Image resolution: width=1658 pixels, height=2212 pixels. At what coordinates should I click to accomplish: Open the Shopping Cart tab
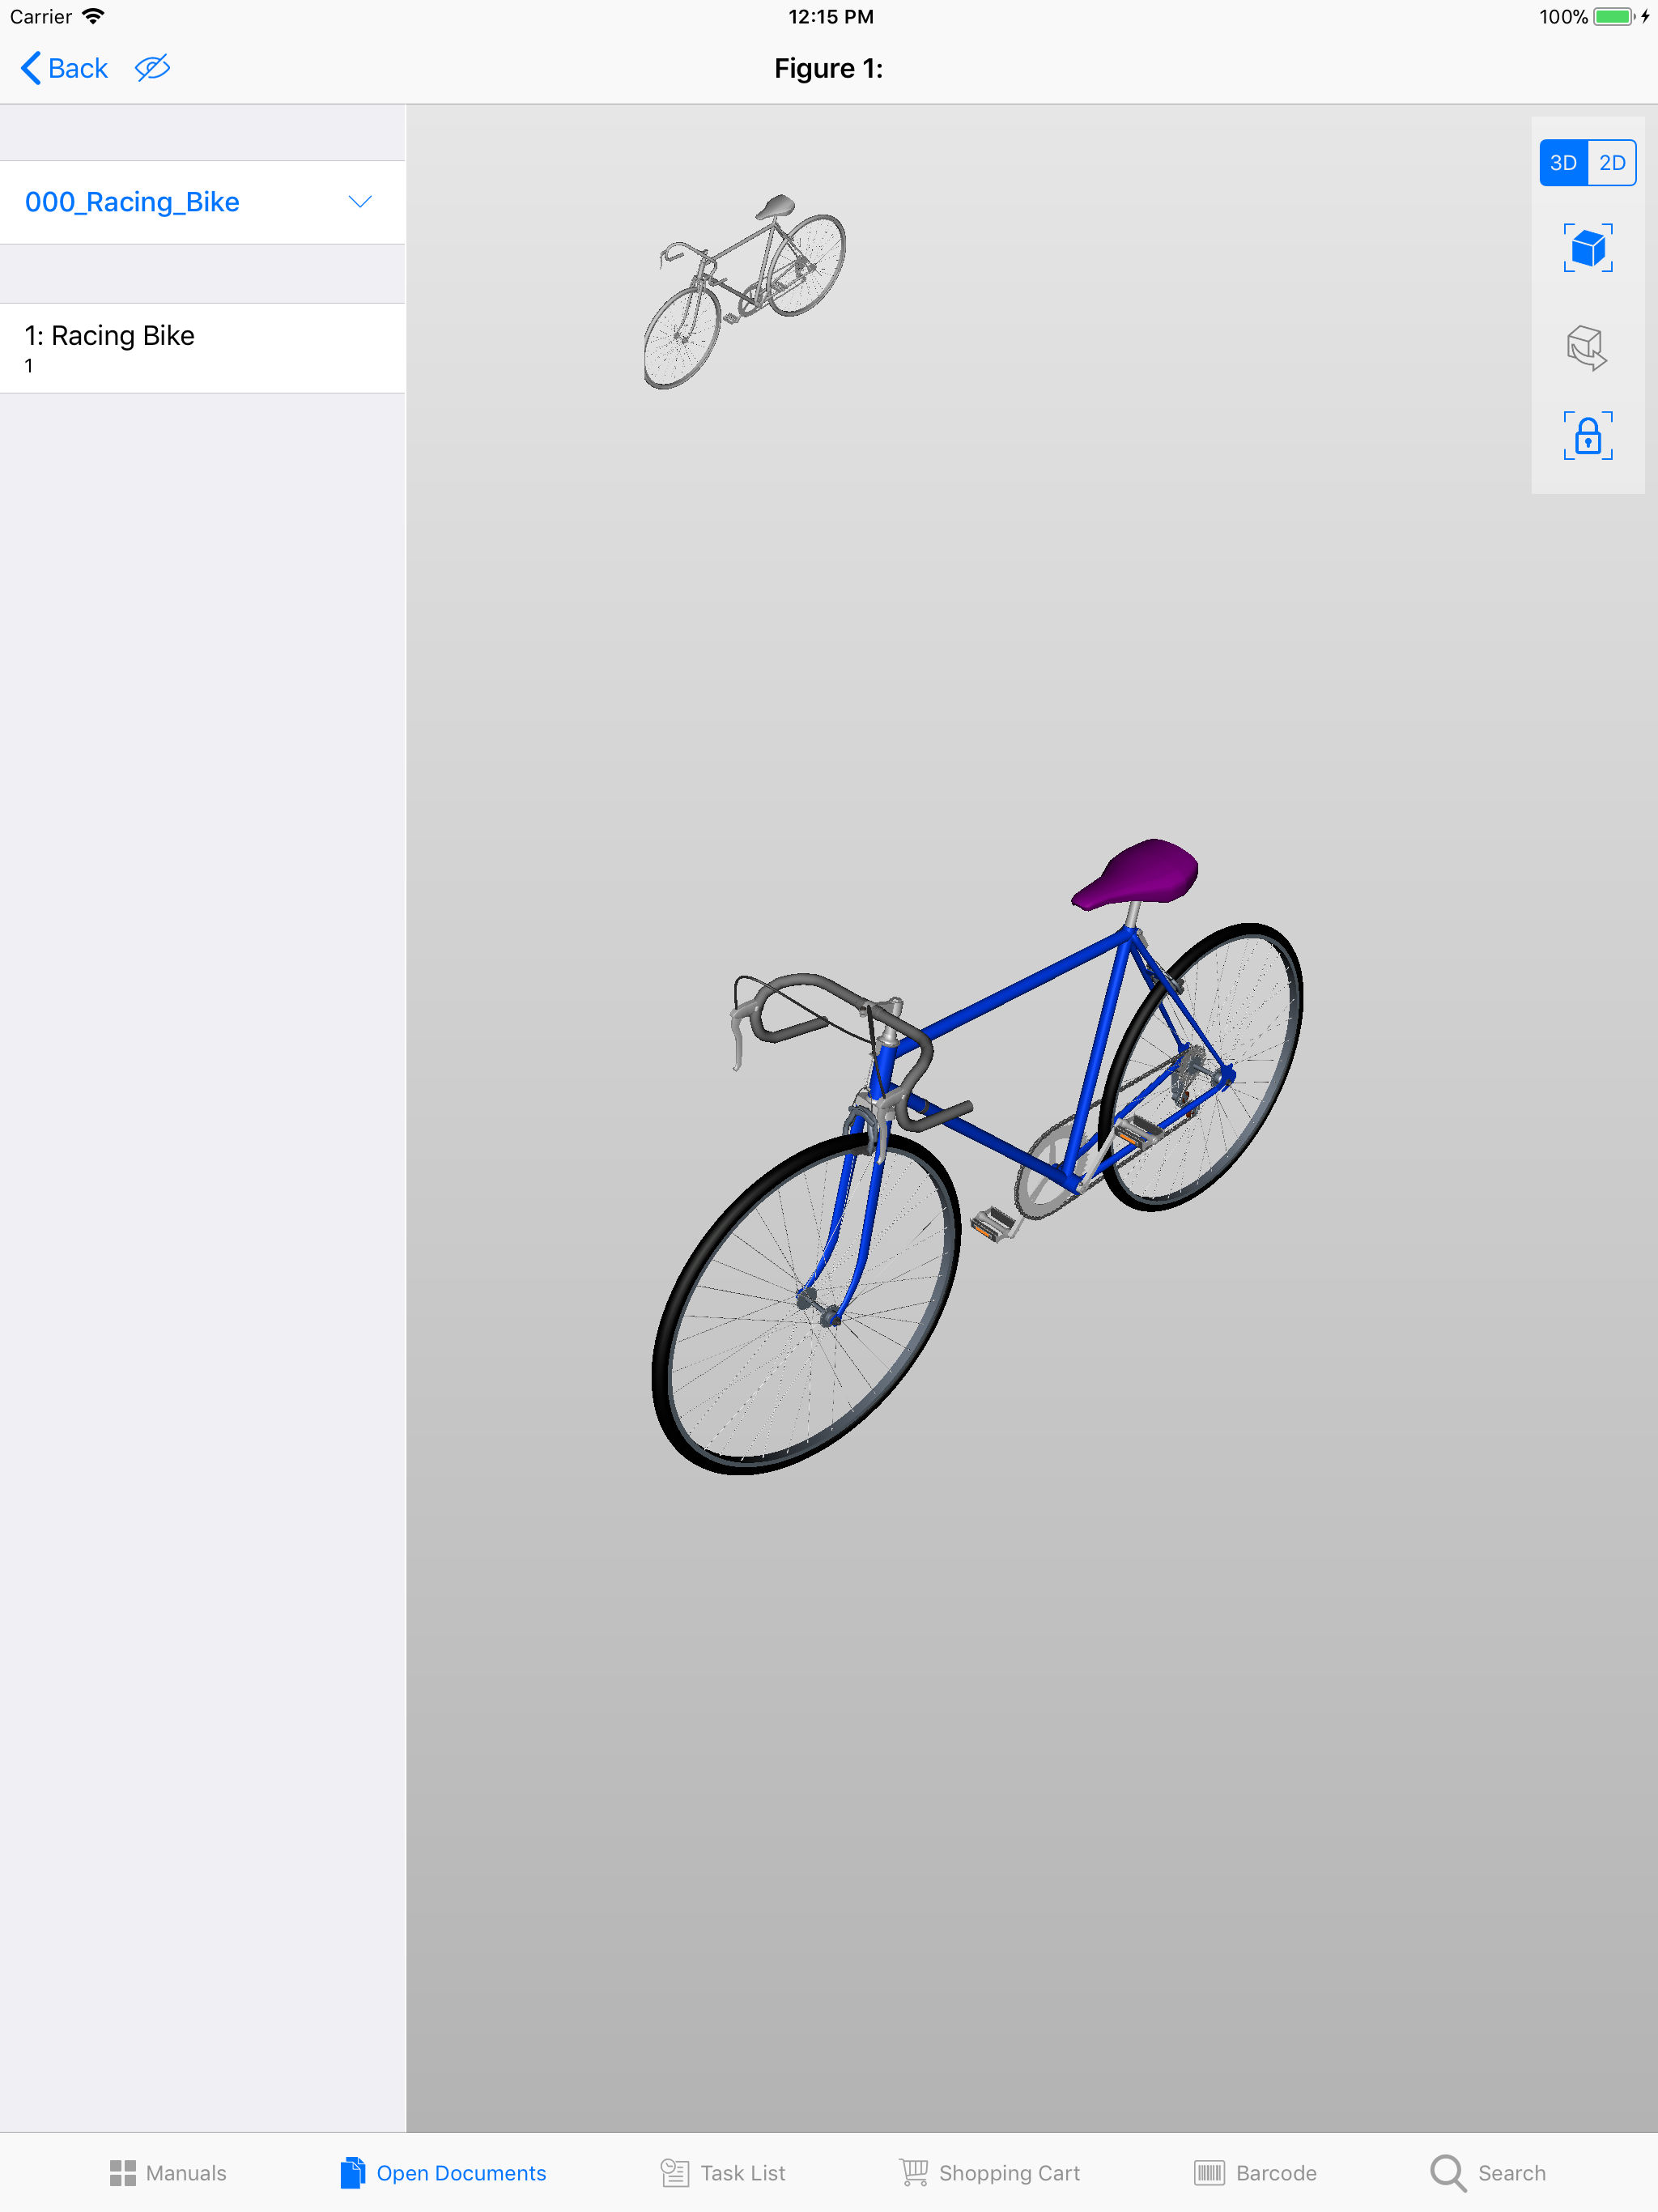(989, 2173)
